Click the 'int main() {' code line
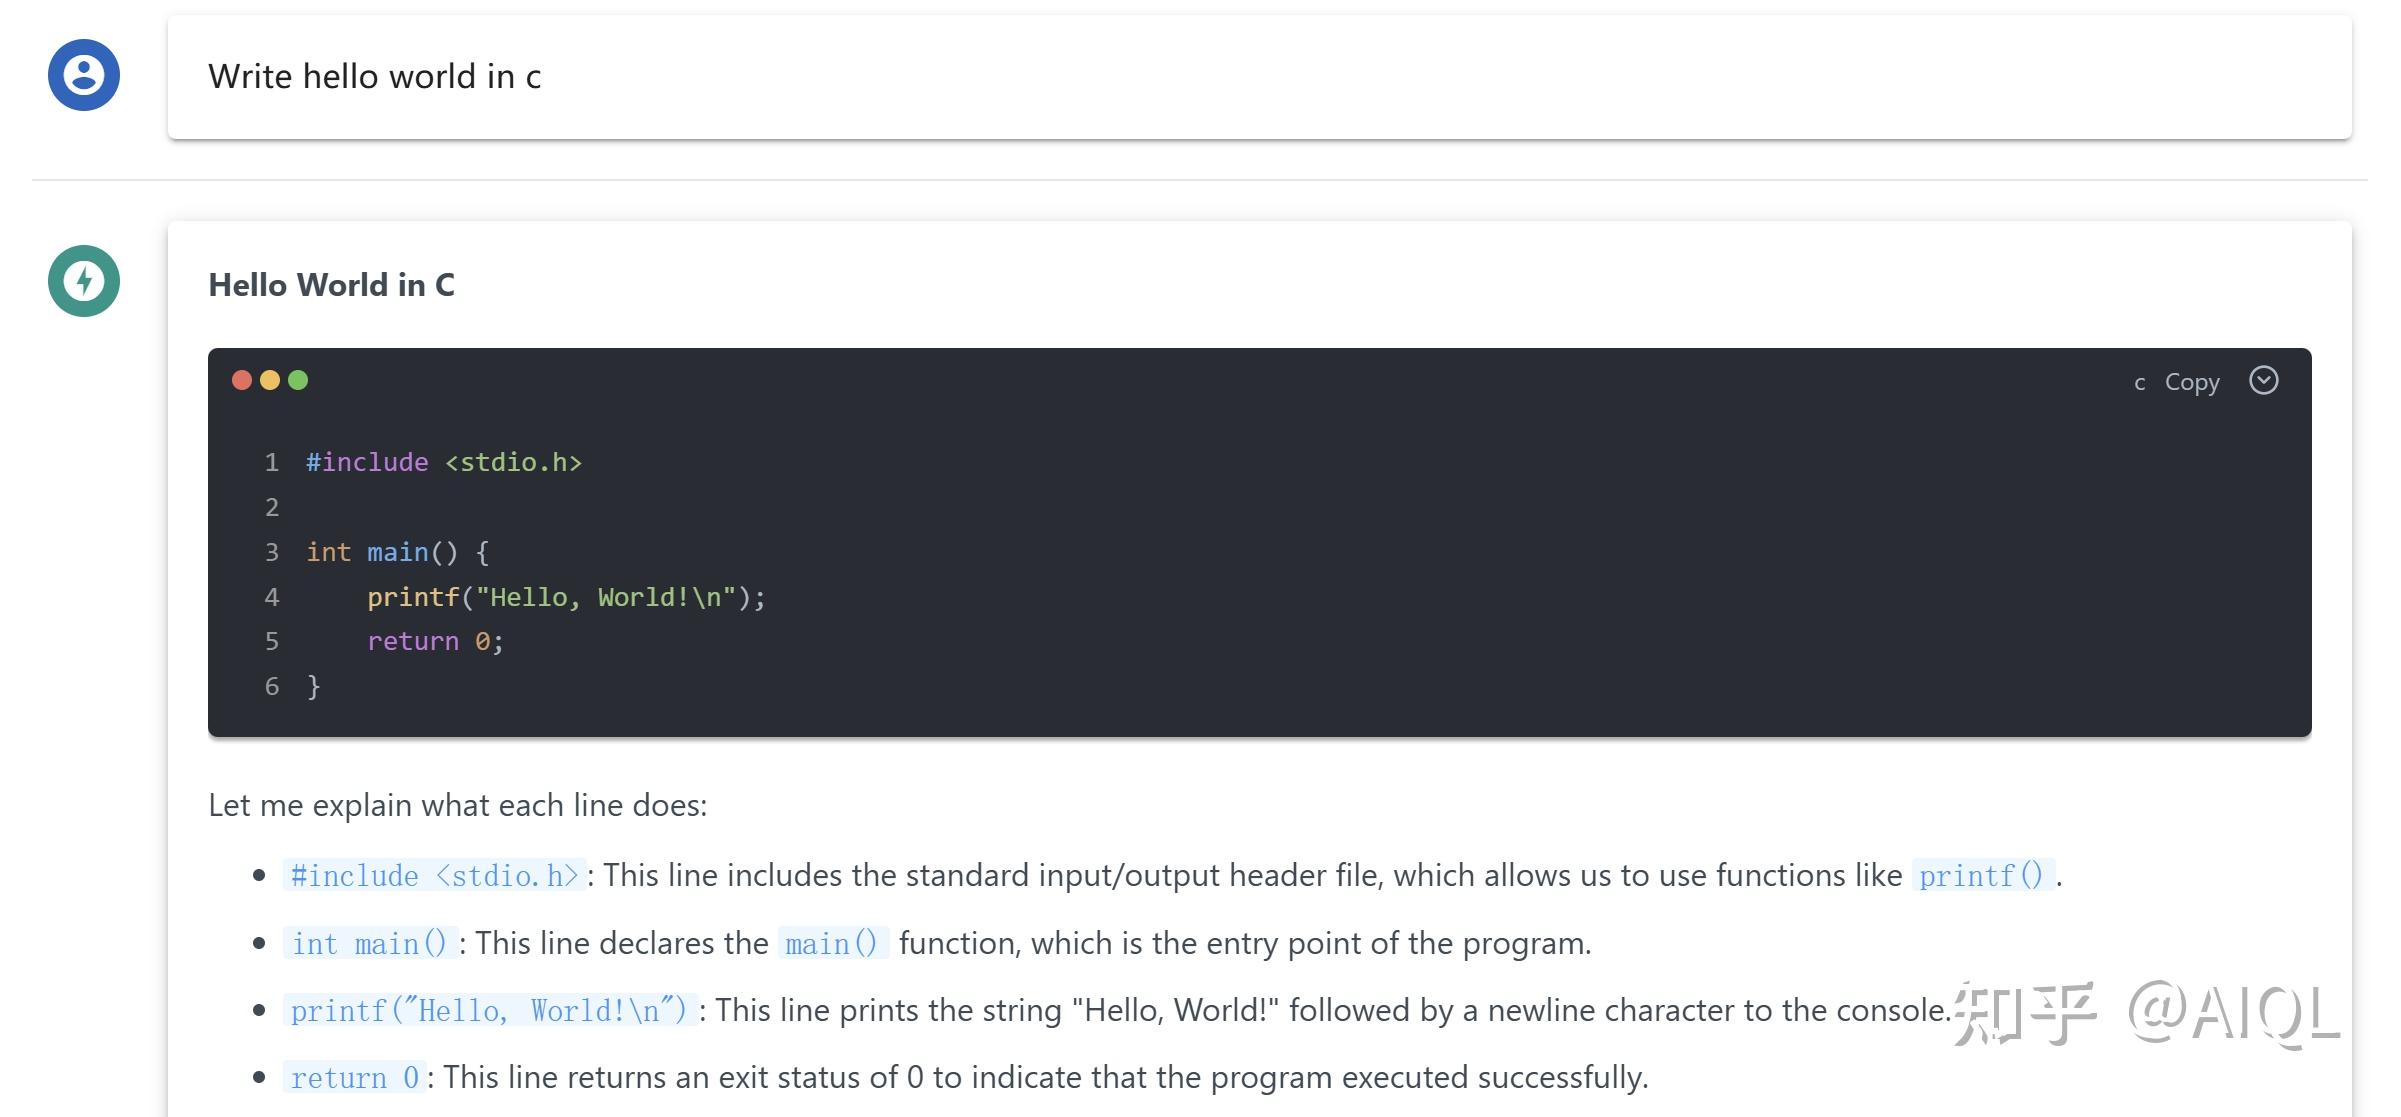Screen dimensions: 2401x1117 coord(397,553)
